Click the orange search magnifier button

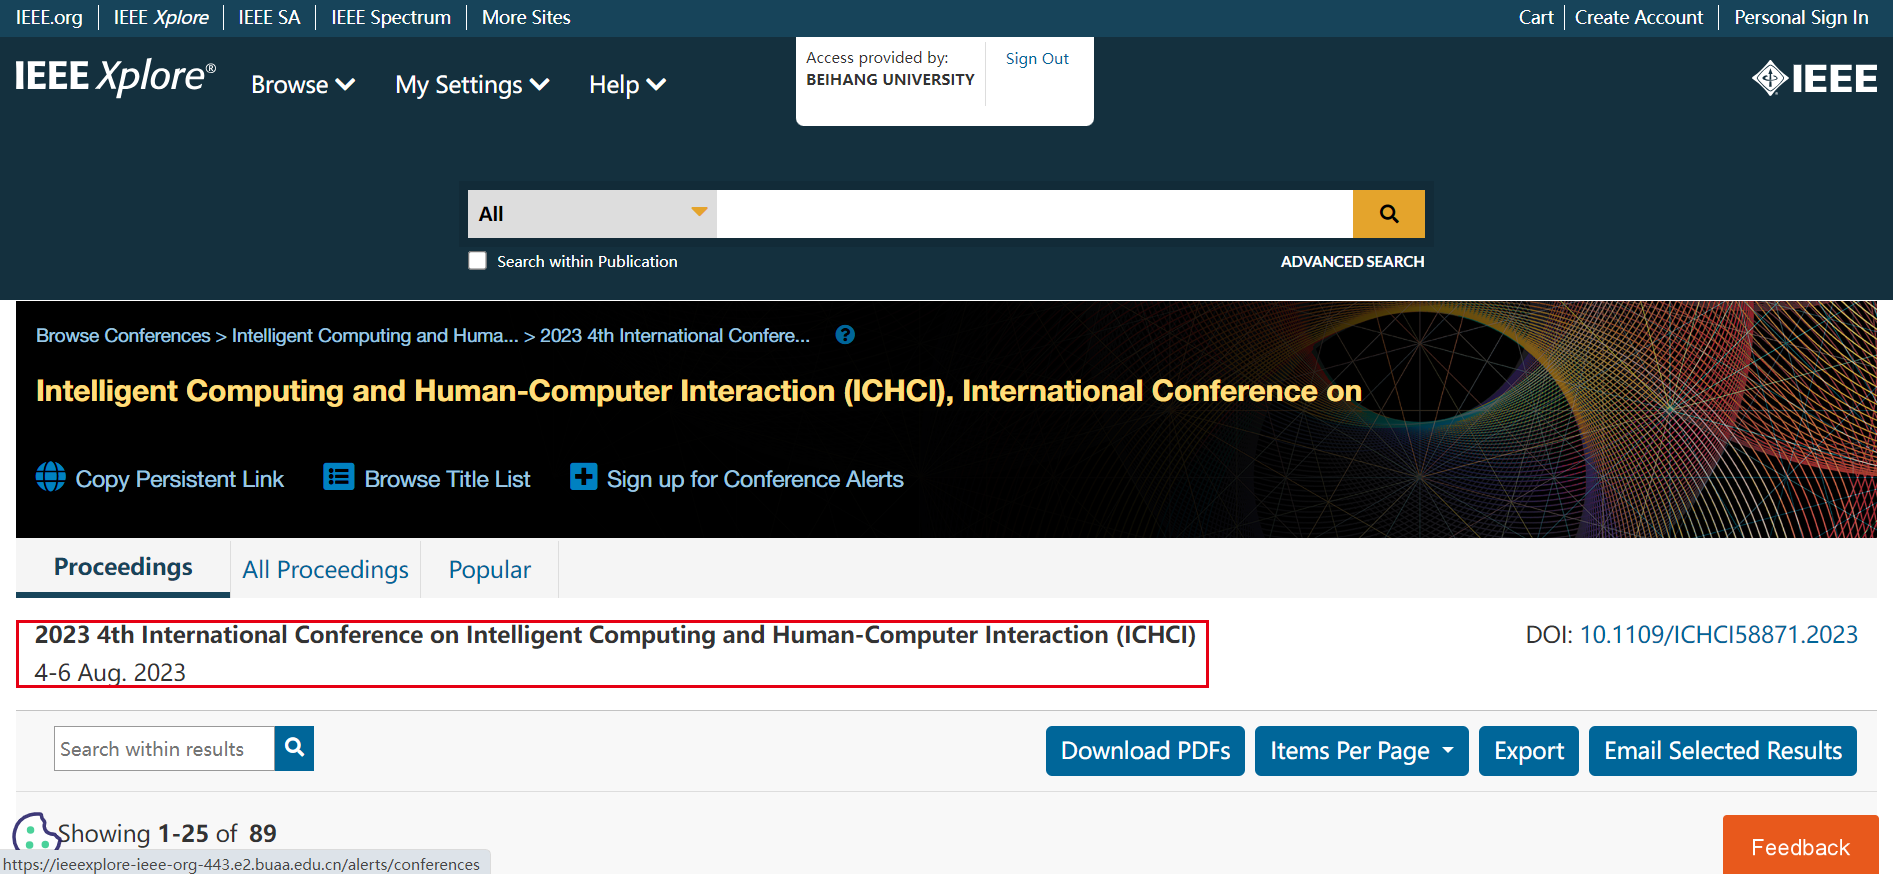point(1388,214)
